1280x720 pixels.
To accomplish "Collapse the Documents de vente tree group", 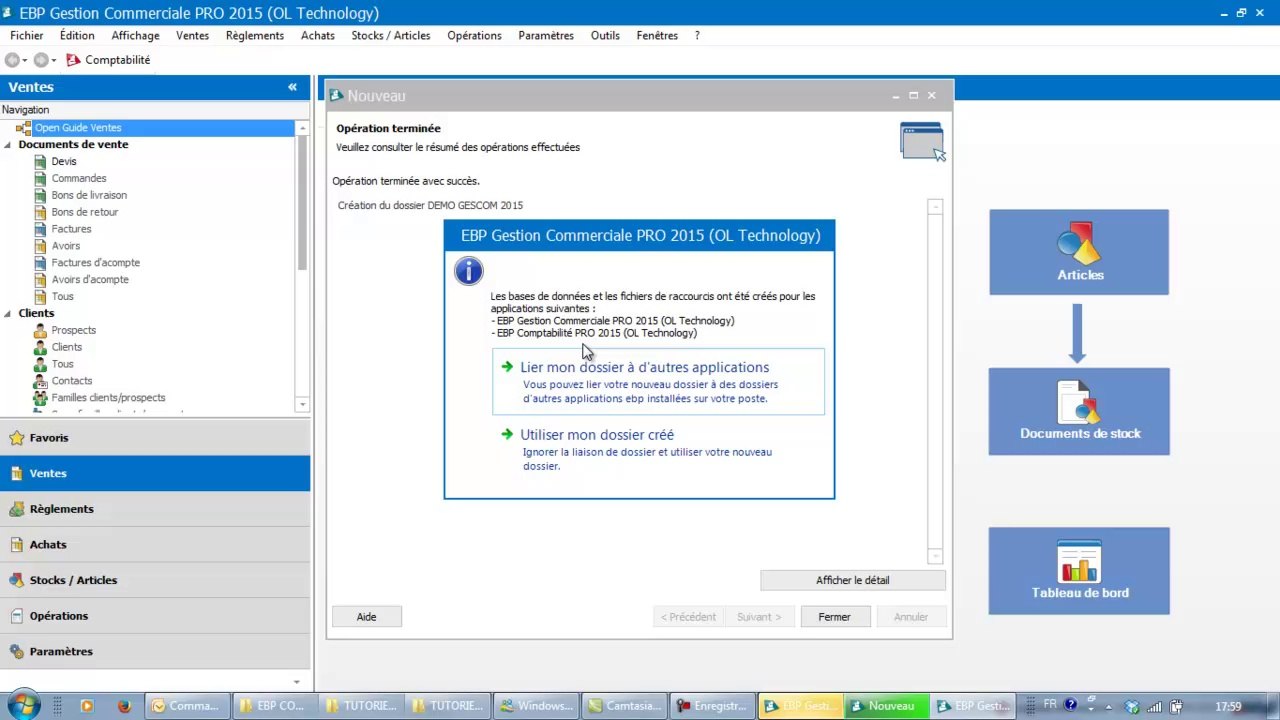I will tap(8, 145).
